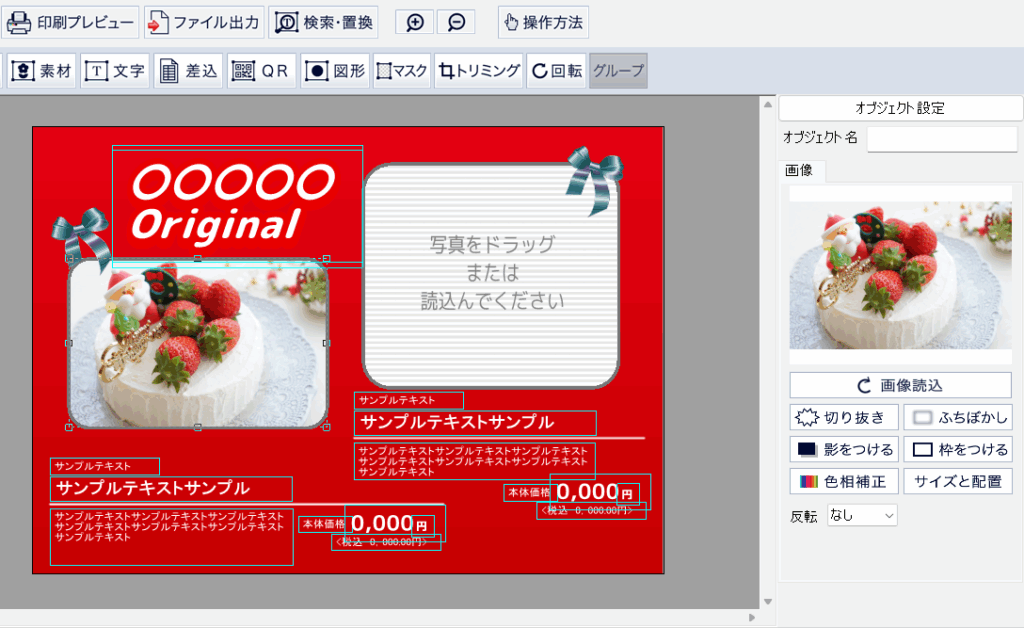Click the 画像読込 load image button

click(900, 385)
